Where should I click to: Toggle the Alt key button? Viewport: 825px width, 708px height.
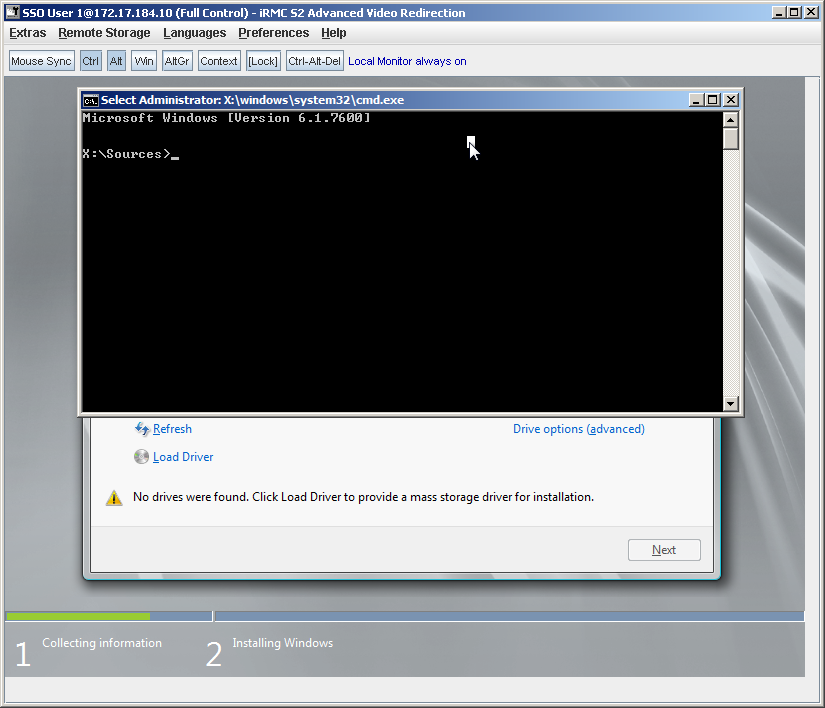pyautogui.click(x=116, y=61)
